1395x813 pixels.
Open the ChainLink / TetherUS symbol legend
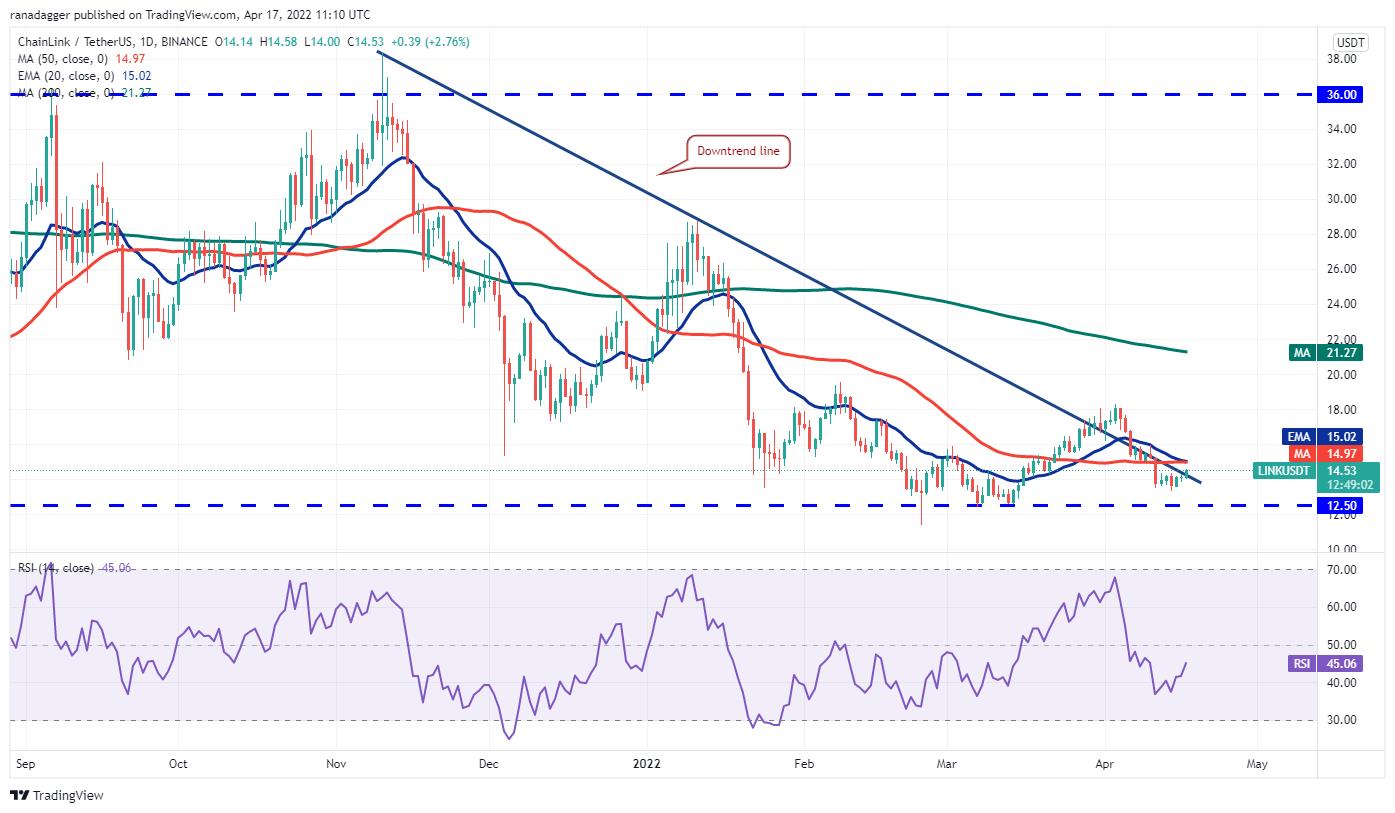coord(112,42)
